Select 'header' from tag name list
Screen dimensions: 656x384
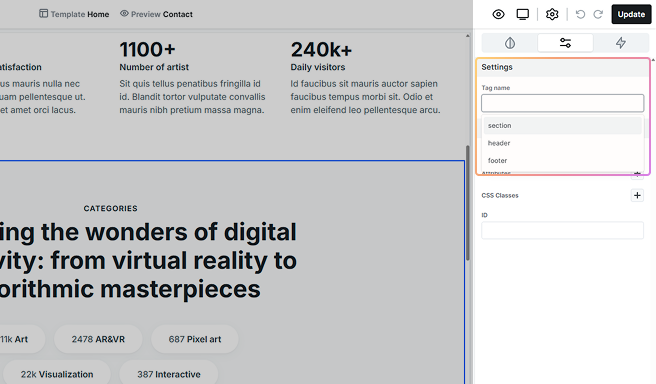(562, 143)
